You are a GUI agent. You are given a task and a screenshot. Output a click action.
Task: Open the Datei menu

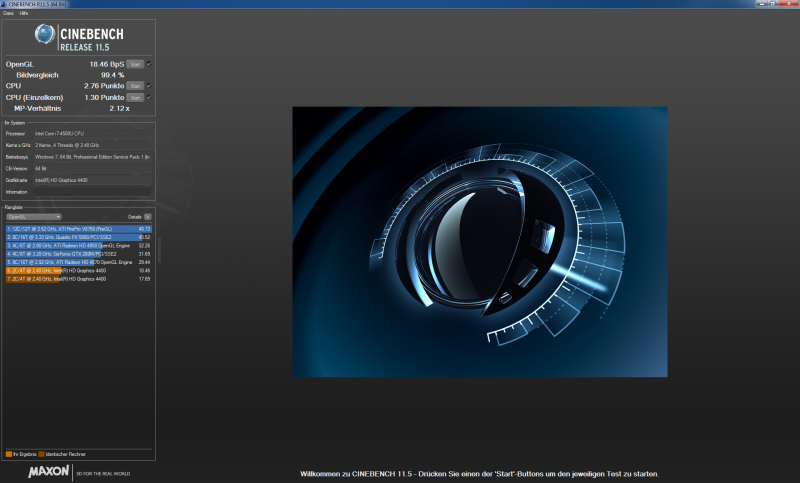(8, 13)
